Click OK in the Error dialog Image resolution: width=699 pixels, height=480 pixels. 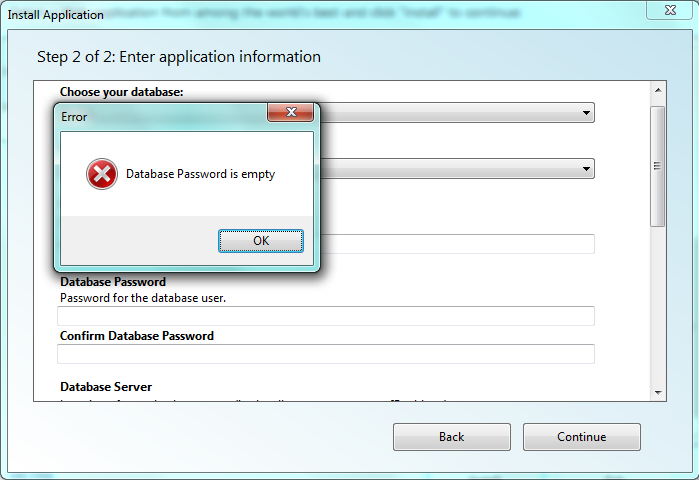[261, 241]
